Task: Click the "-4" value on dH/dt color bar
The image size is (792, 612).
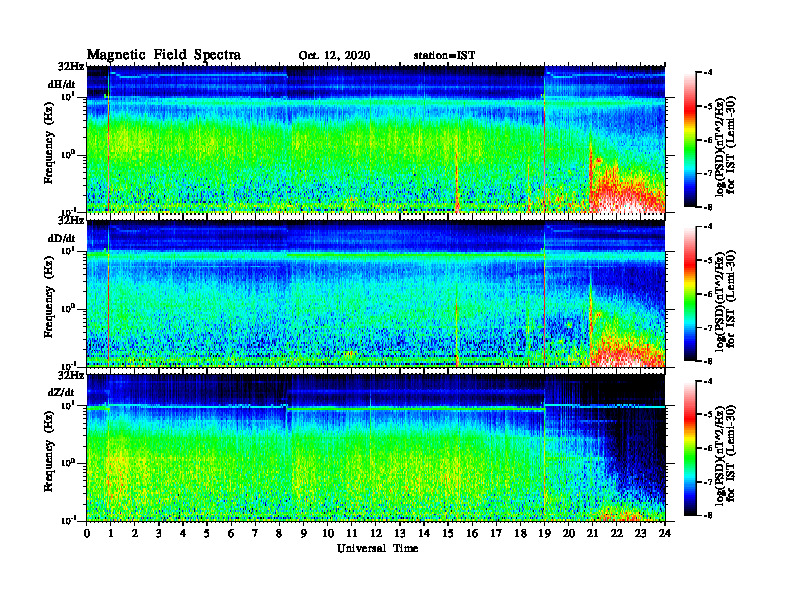Action: point(708,73)
